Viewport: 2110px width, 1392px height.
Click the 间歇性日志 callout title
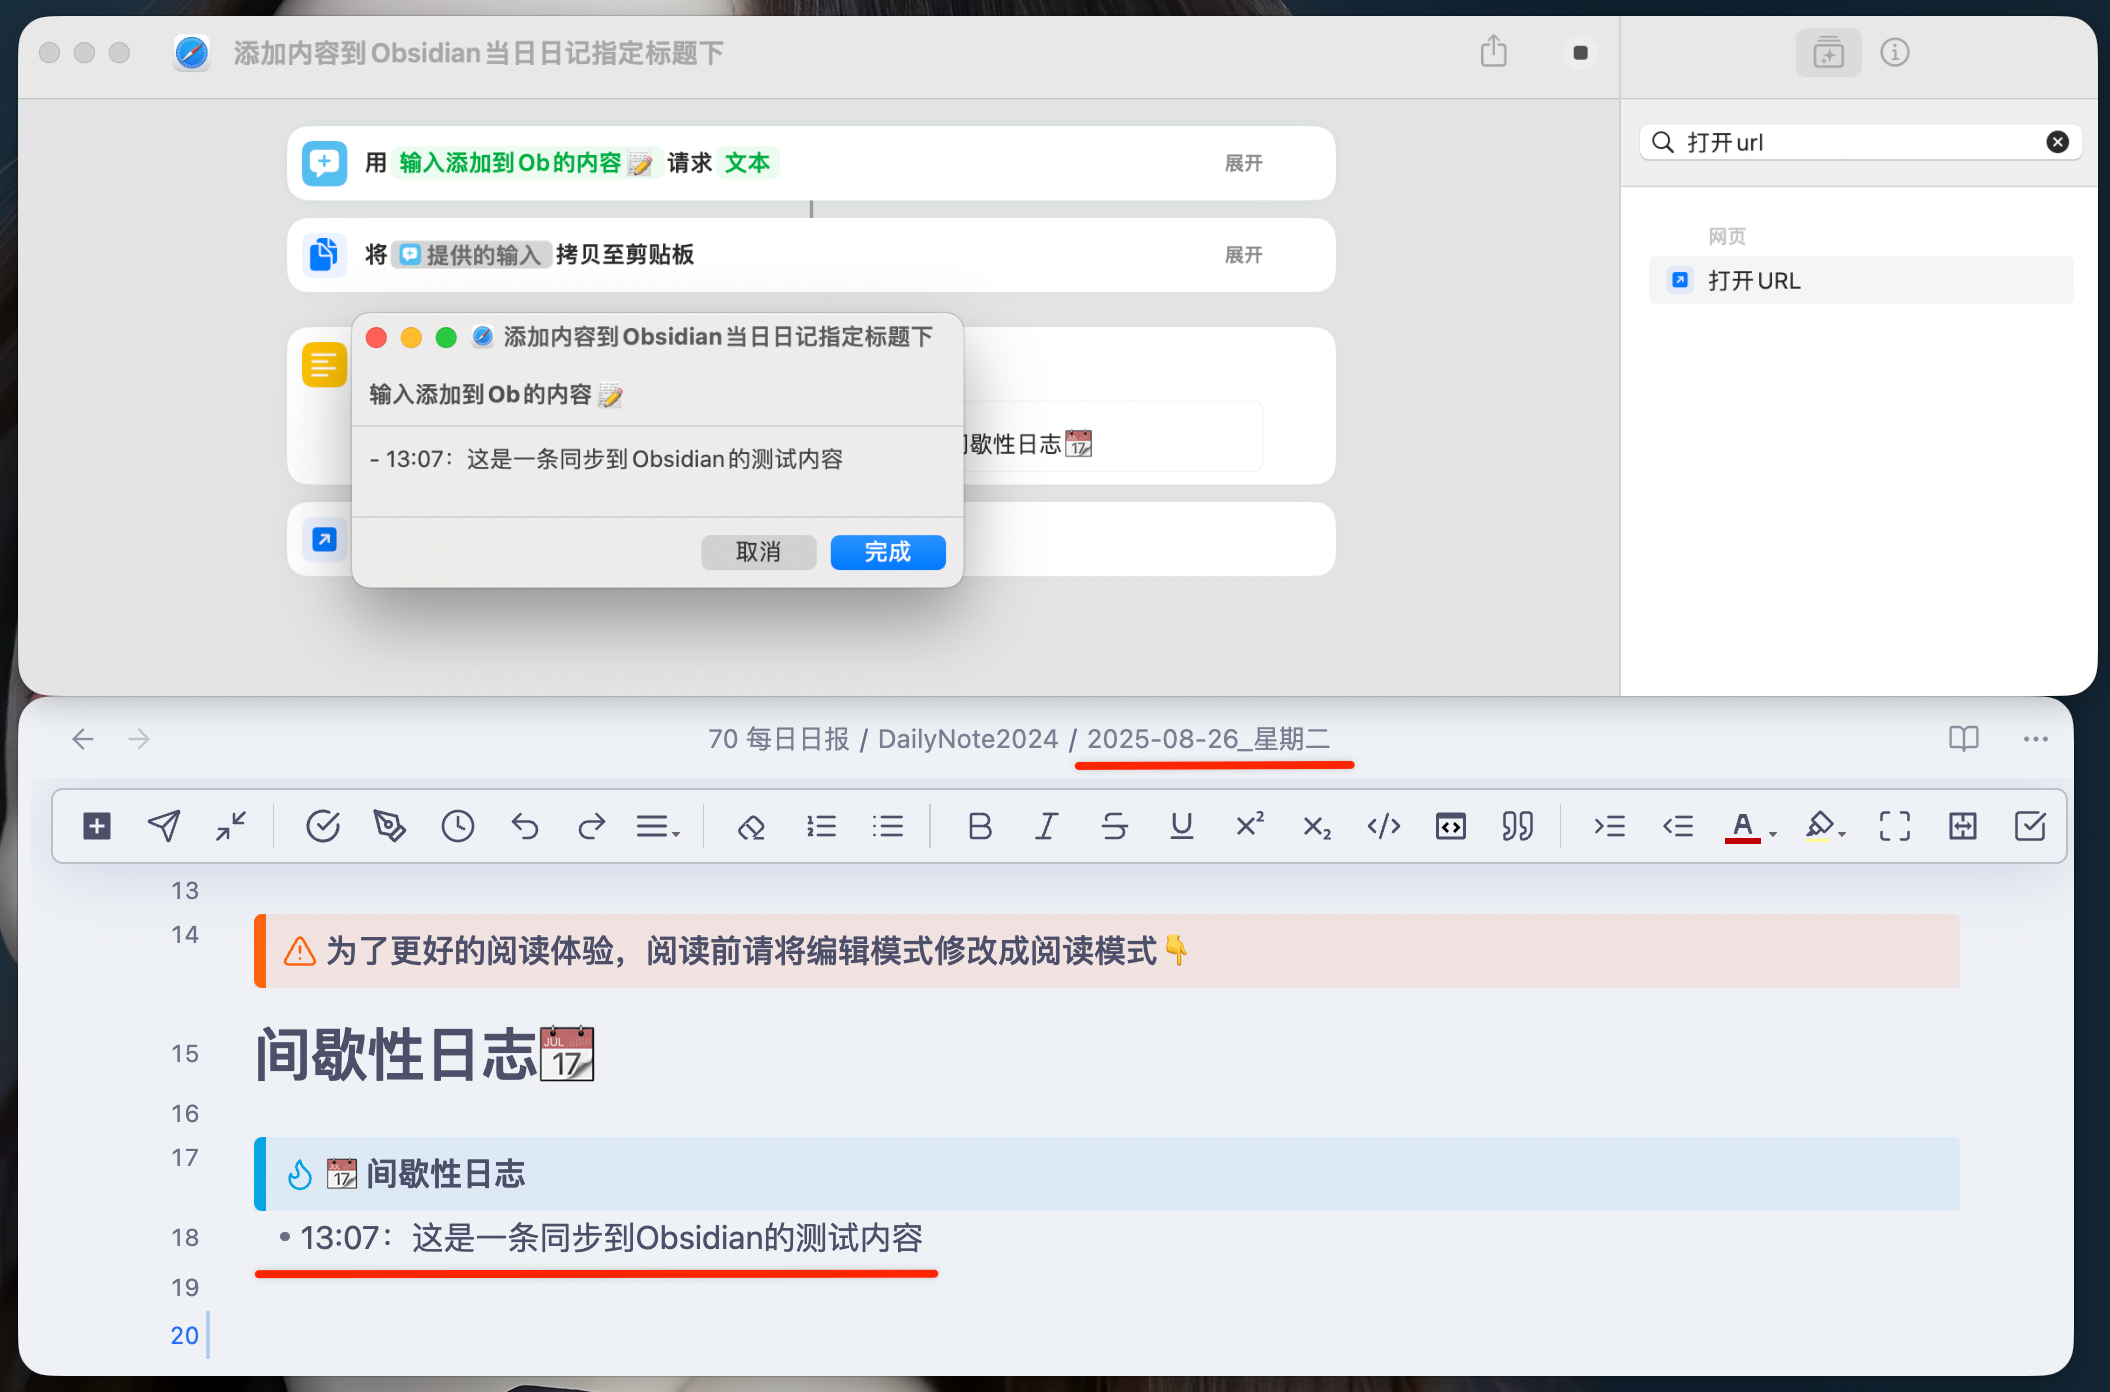445,1174
